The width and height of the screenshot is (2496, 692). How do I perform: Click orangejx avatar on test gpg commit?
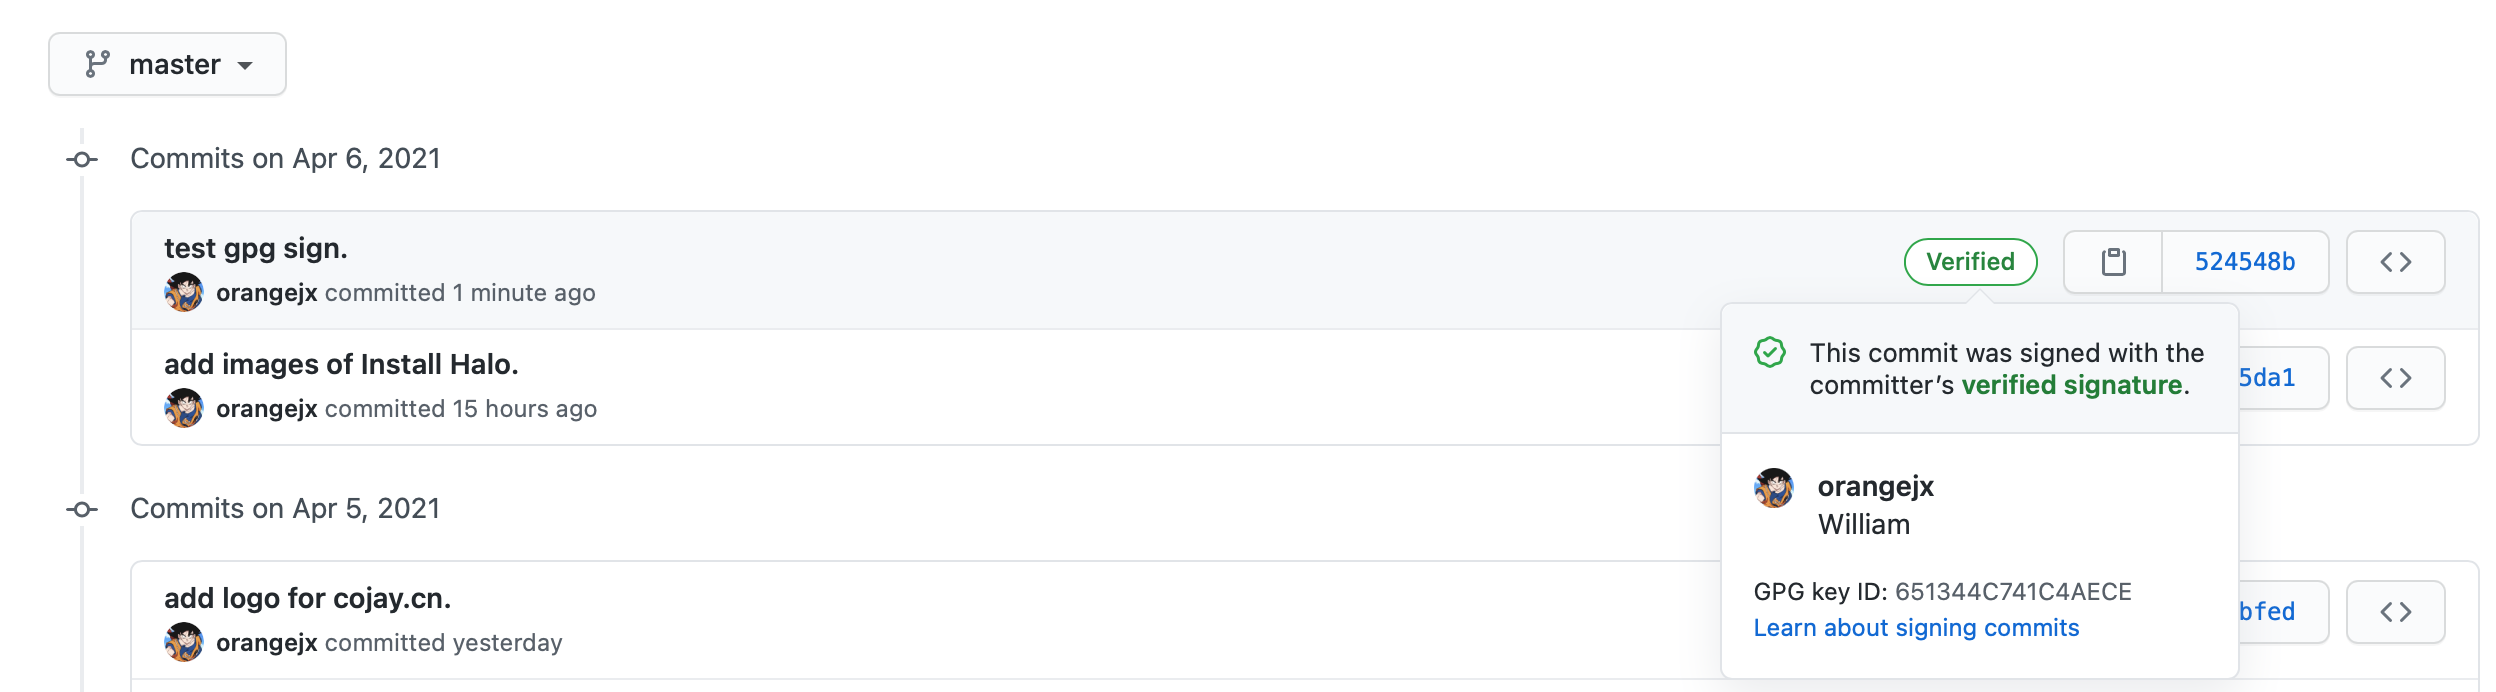(x=184, y=293)
